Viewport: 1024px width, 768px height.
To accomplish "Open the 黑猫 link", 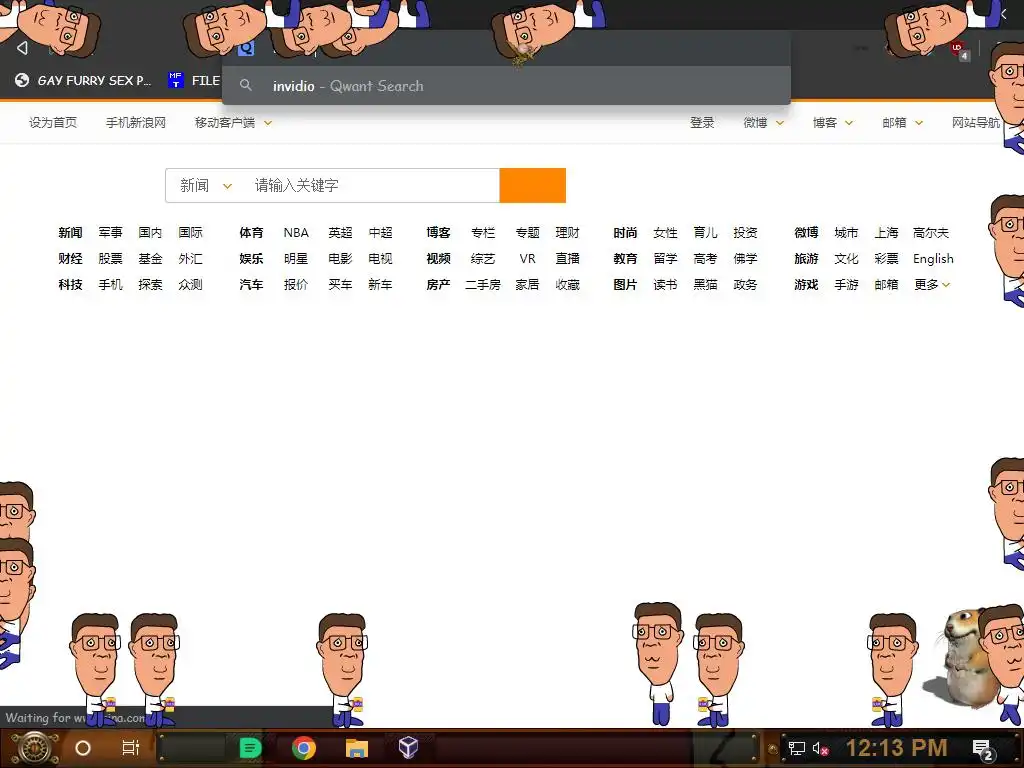I will pos(705,285).
